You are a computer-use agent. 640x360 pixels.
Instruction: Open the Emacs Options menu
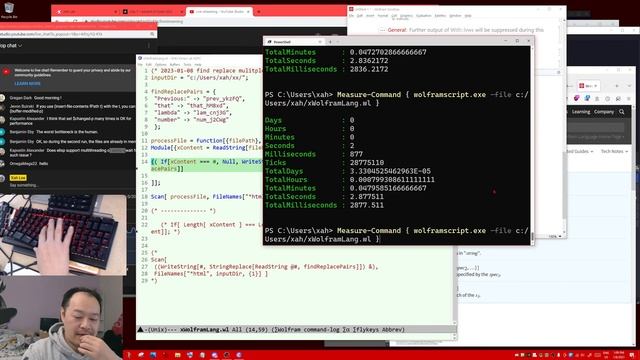(160, 64)
